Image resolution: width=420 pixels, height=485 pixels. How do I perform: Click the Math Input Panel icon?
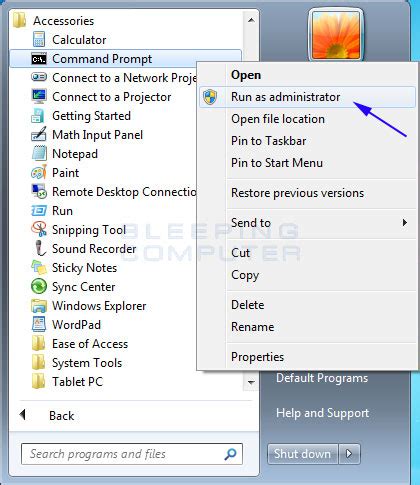(39, 135)
